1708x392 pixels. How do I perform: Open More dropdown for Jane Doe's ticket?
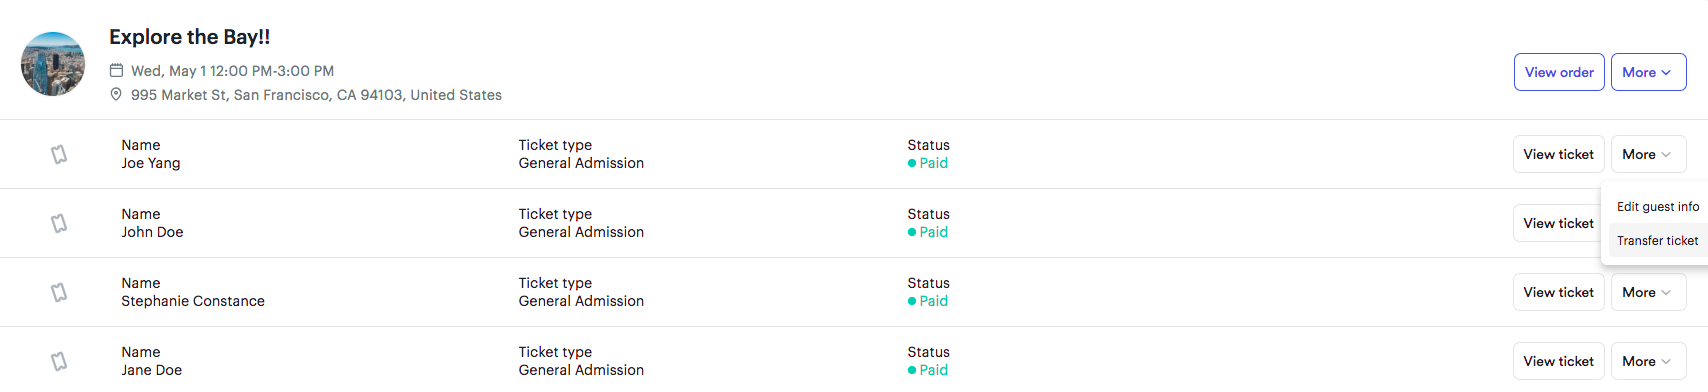pyautogui.click(x=1648, y=361)
